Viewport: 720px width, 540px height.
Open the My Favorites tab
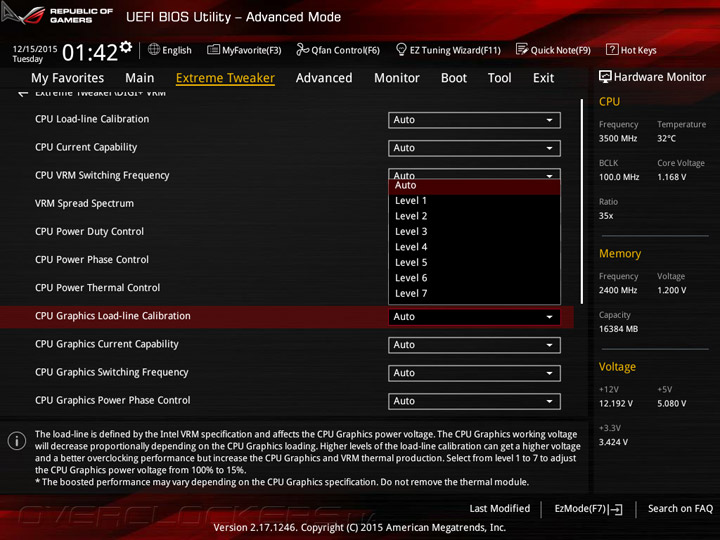coord(68,78)
